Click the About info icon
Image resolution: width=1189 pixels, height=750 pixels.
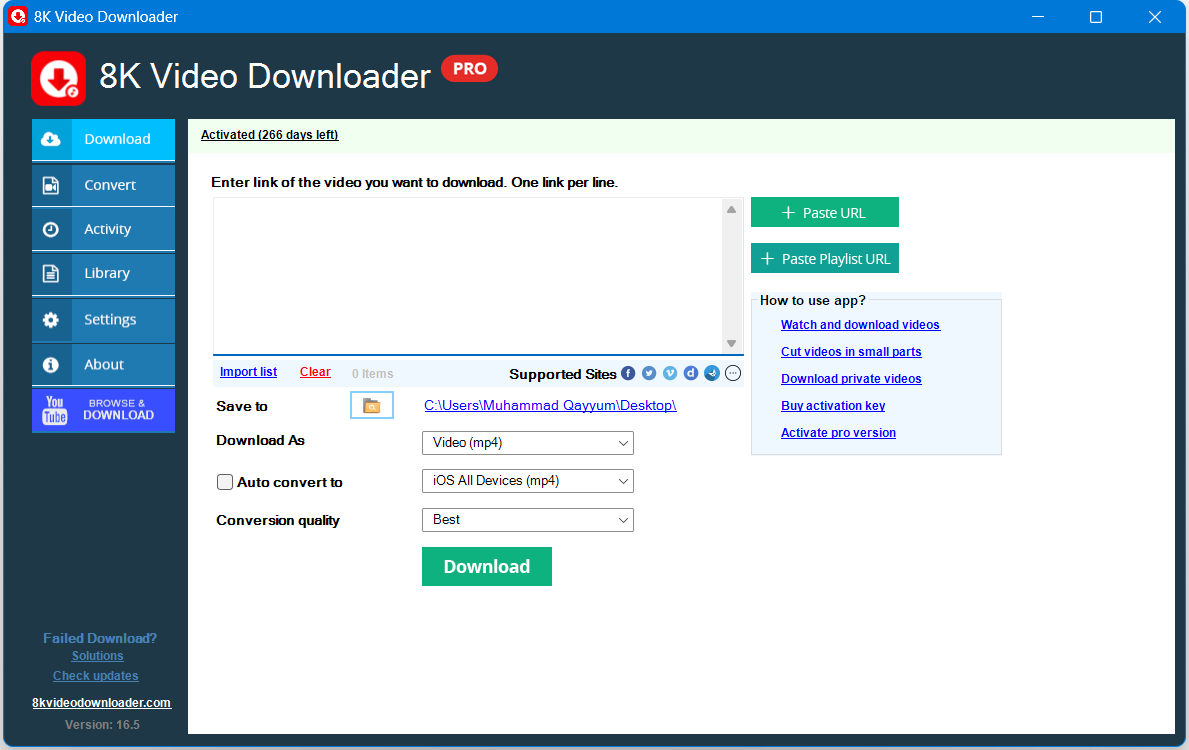pyautogui.click(x=51, y=365)
